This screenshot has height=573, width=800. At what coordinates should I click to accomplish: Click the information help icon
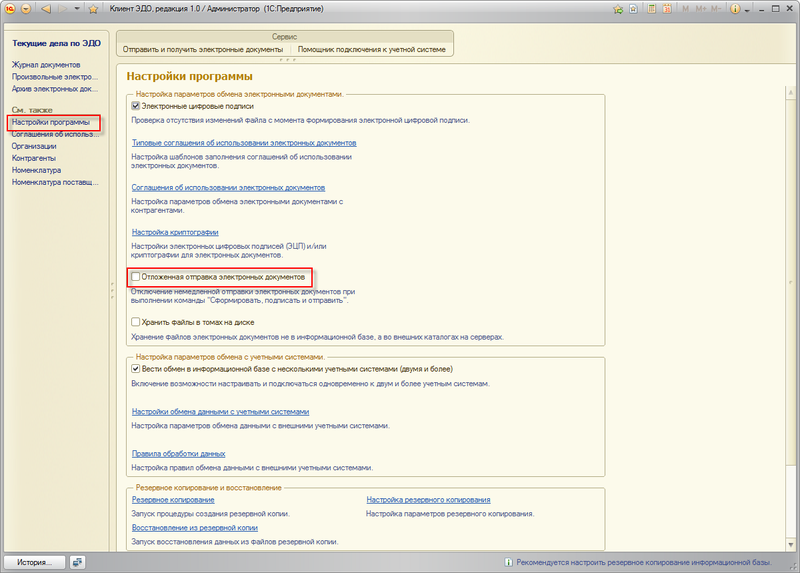click(735, 9)
